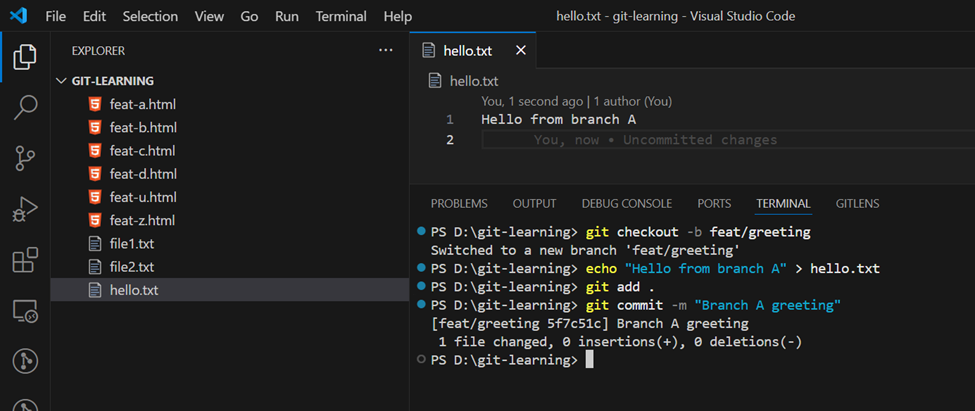
Task: Click the Visual Studio Code logo
Action: [18, 16]
